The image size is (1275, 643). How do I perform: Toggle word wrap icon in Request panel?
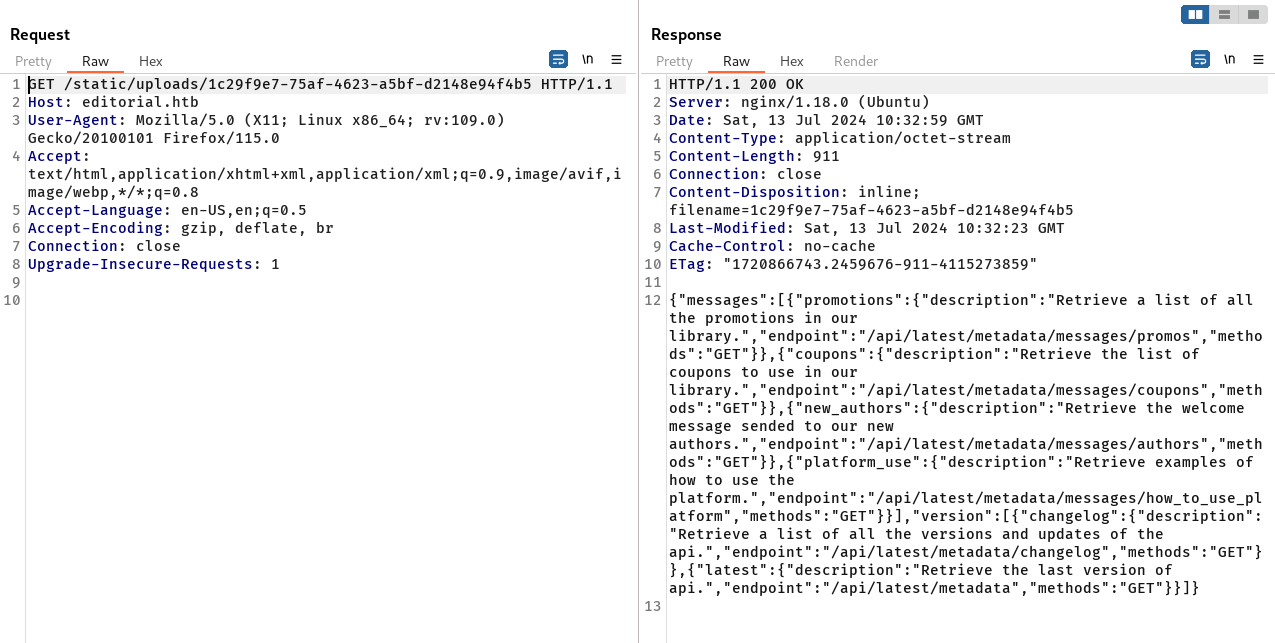point(559,60)
